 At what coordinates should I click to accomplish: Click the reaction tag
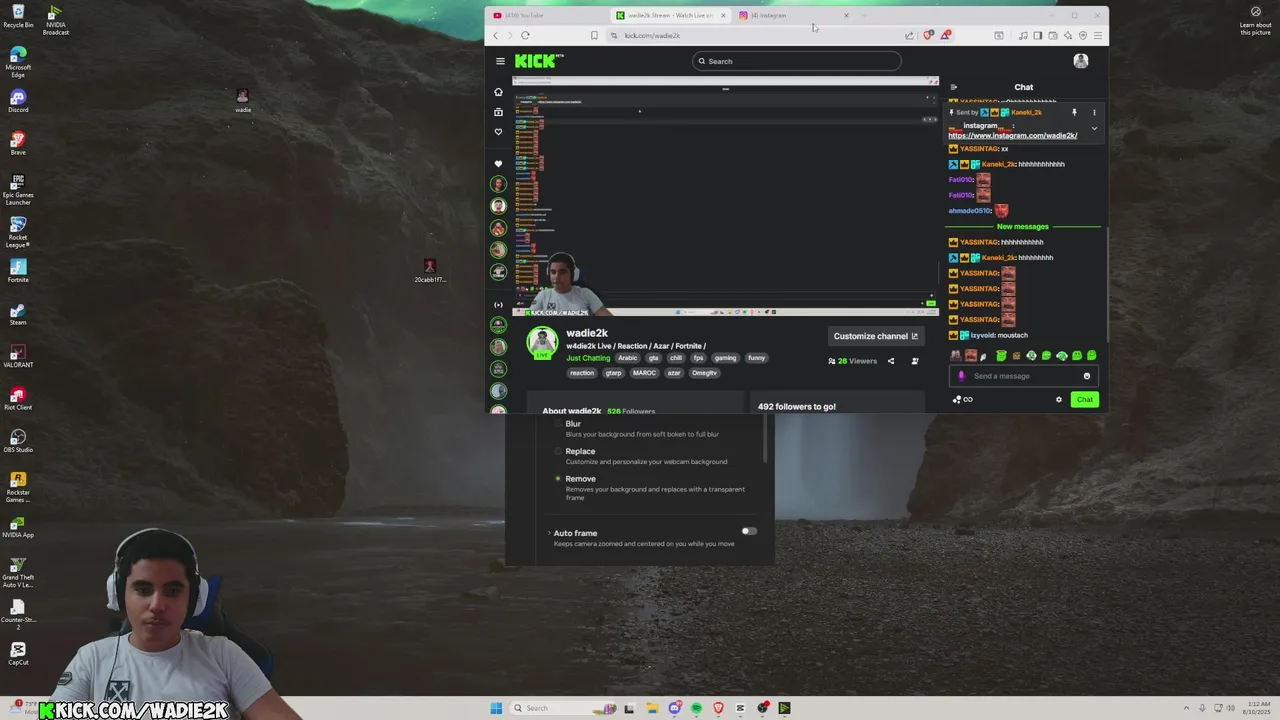pyautogui.click(x=582, y=373)
